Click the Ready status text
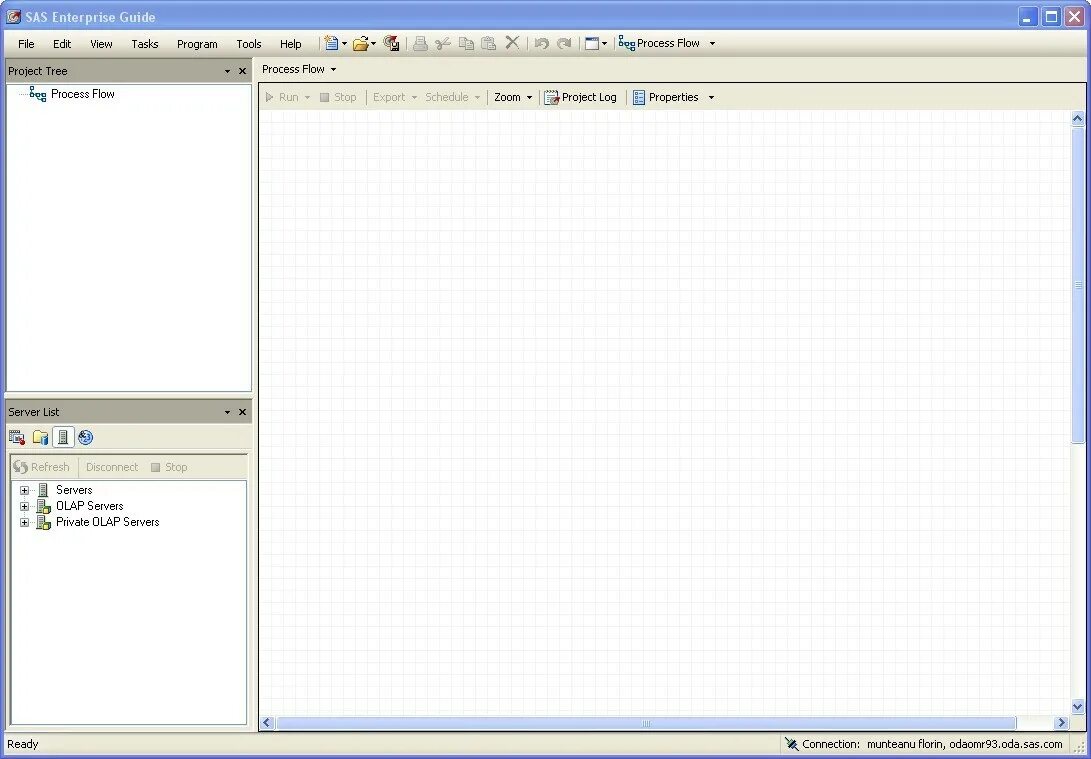Viewport: 1091px width, 759px height. 23,744
